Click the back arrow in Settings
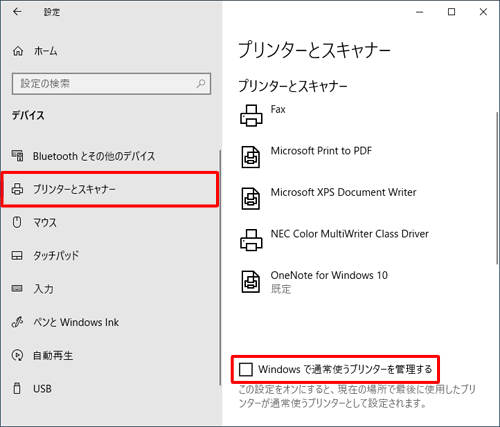This screenshot has width=500, height=427. point(17,12)
